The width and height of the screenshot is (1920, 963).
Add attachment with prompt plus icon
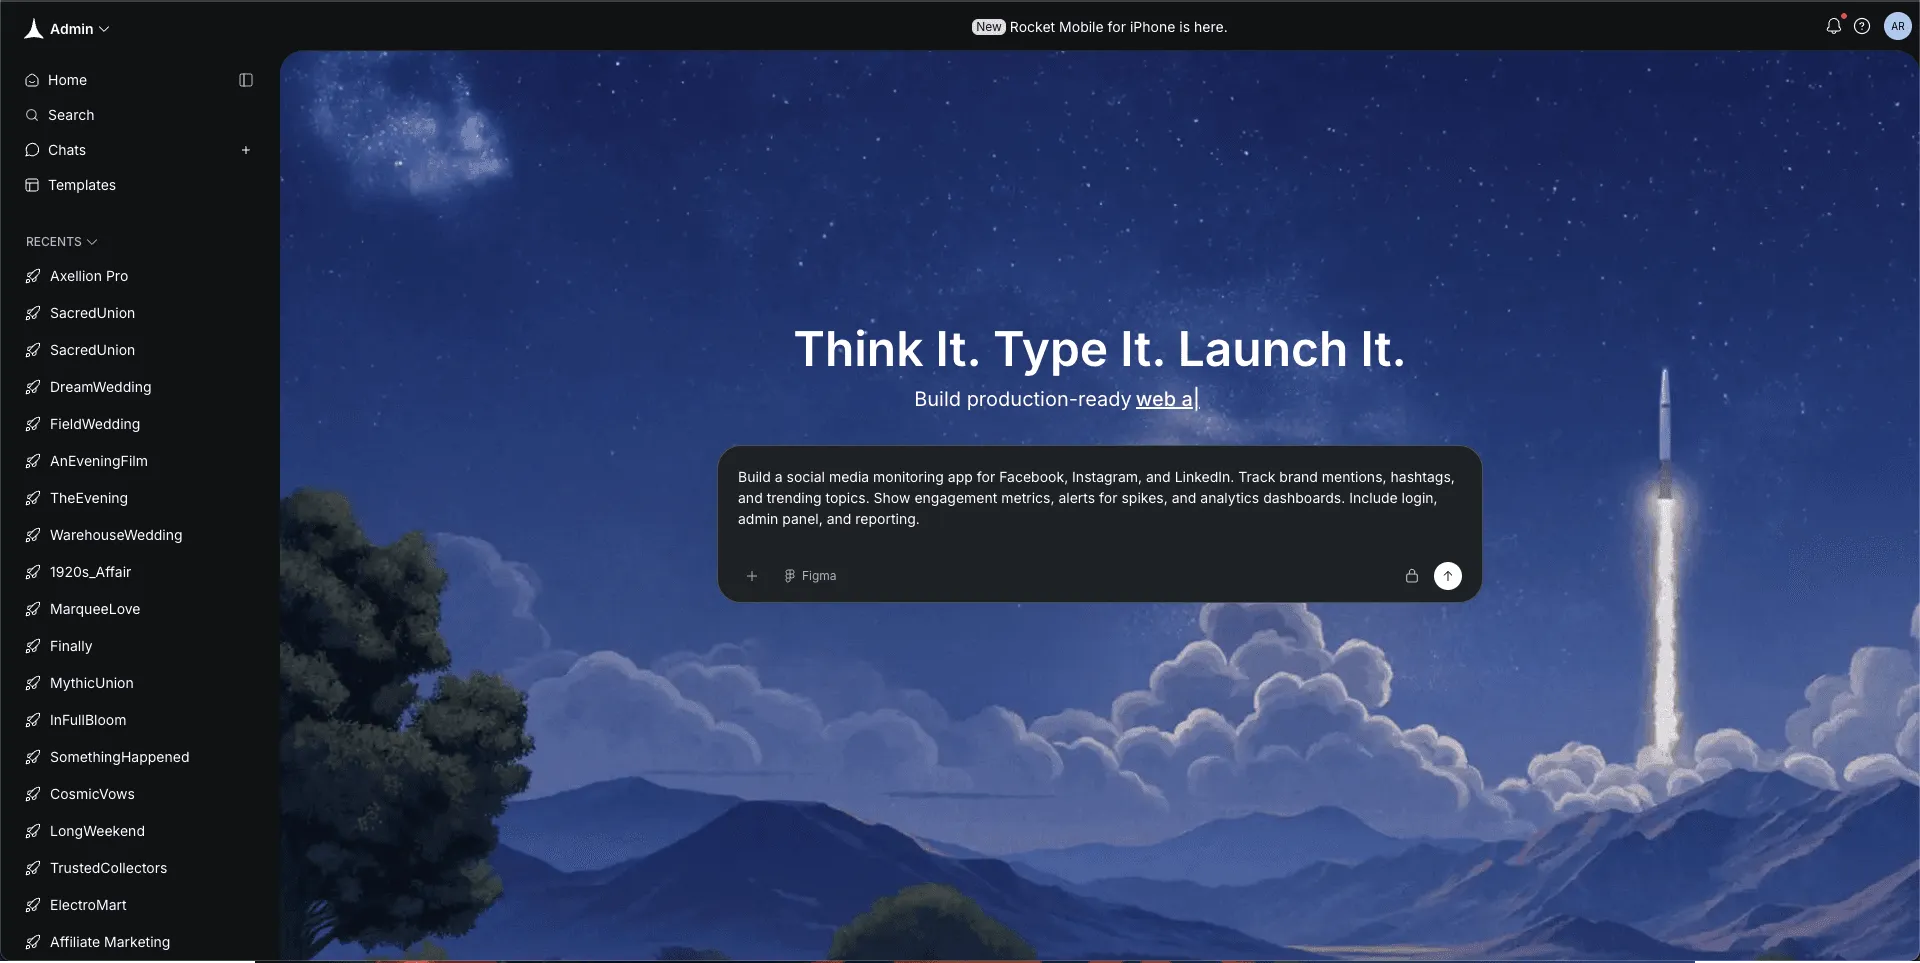[x=752, y=576]
